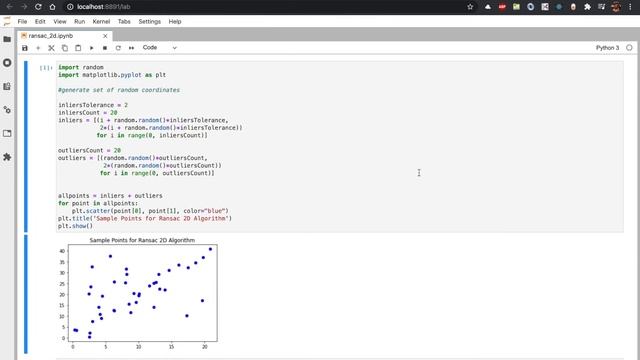Insert a new cell below with plus icon
The width and height of the screenshot is (640, 360).
[38, 48]
